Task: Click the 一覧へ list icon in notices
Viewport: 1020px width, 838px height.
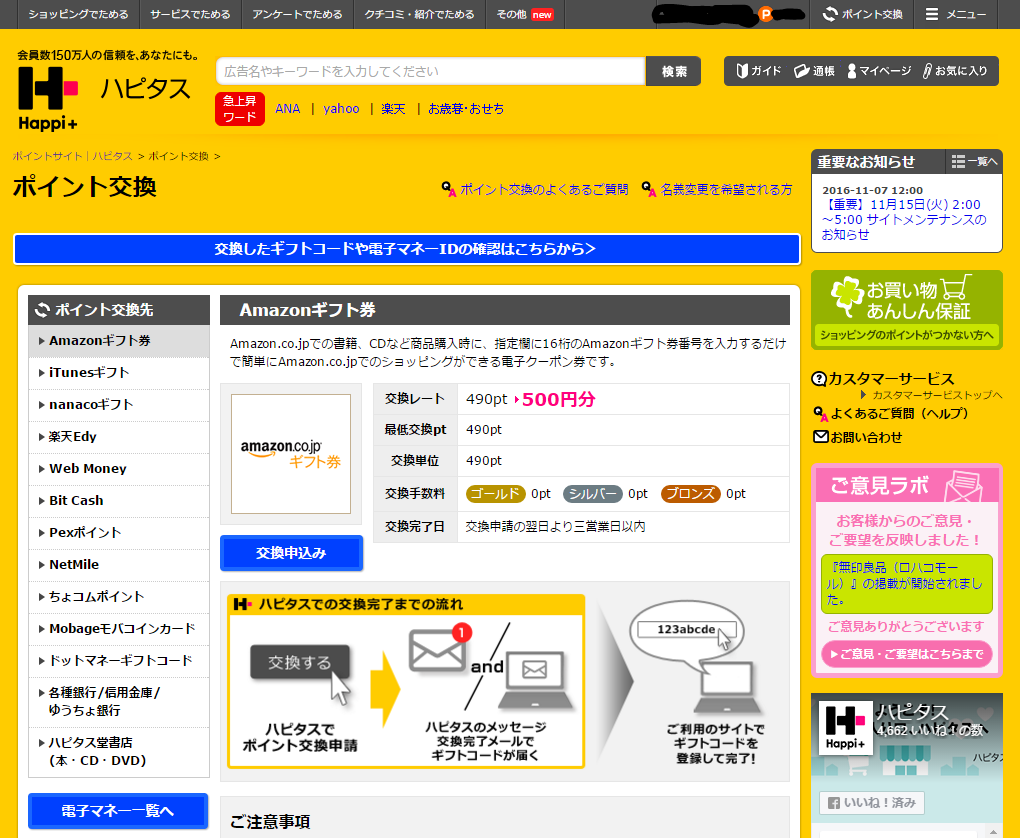Action: [x=974, y=161]
